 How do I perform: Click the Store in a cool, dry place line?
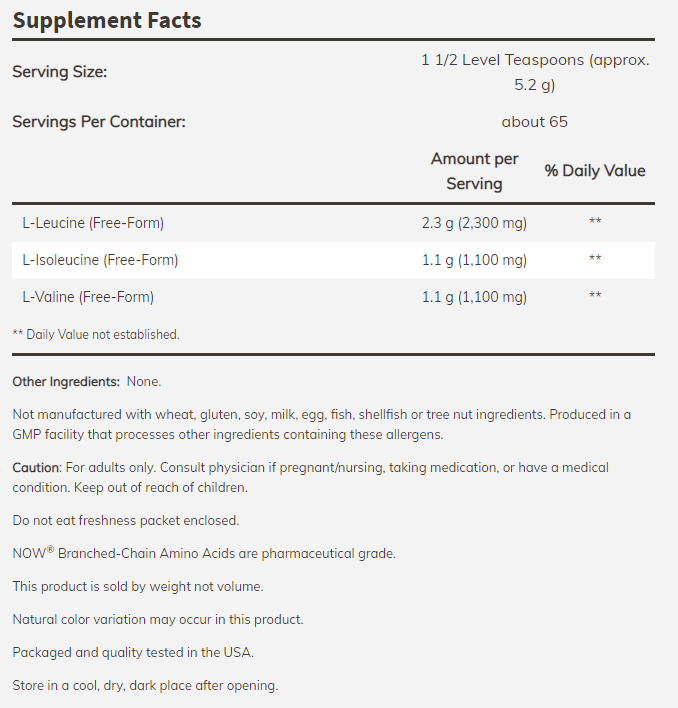(145, 685)
